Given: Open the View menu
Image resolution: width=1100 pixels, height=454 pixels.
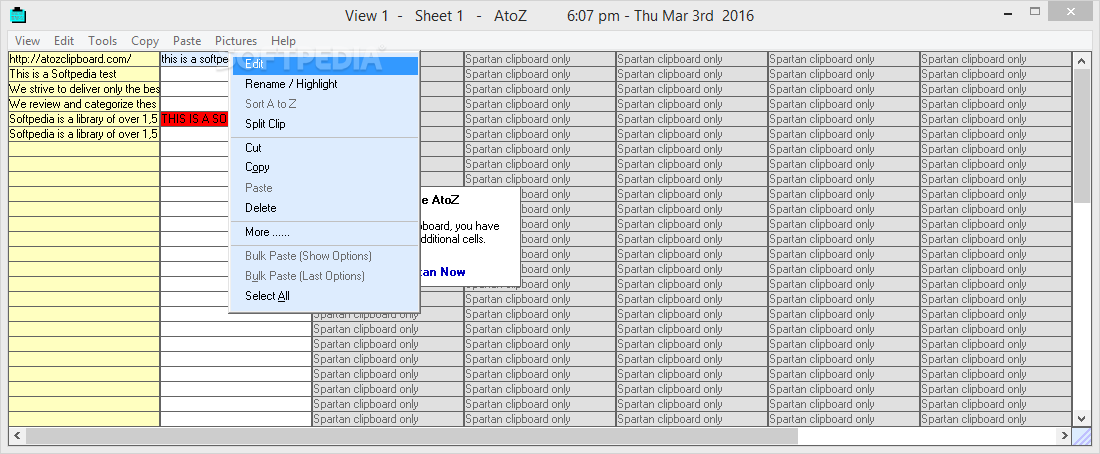Looking at the screenshot, I should [27, 41].
